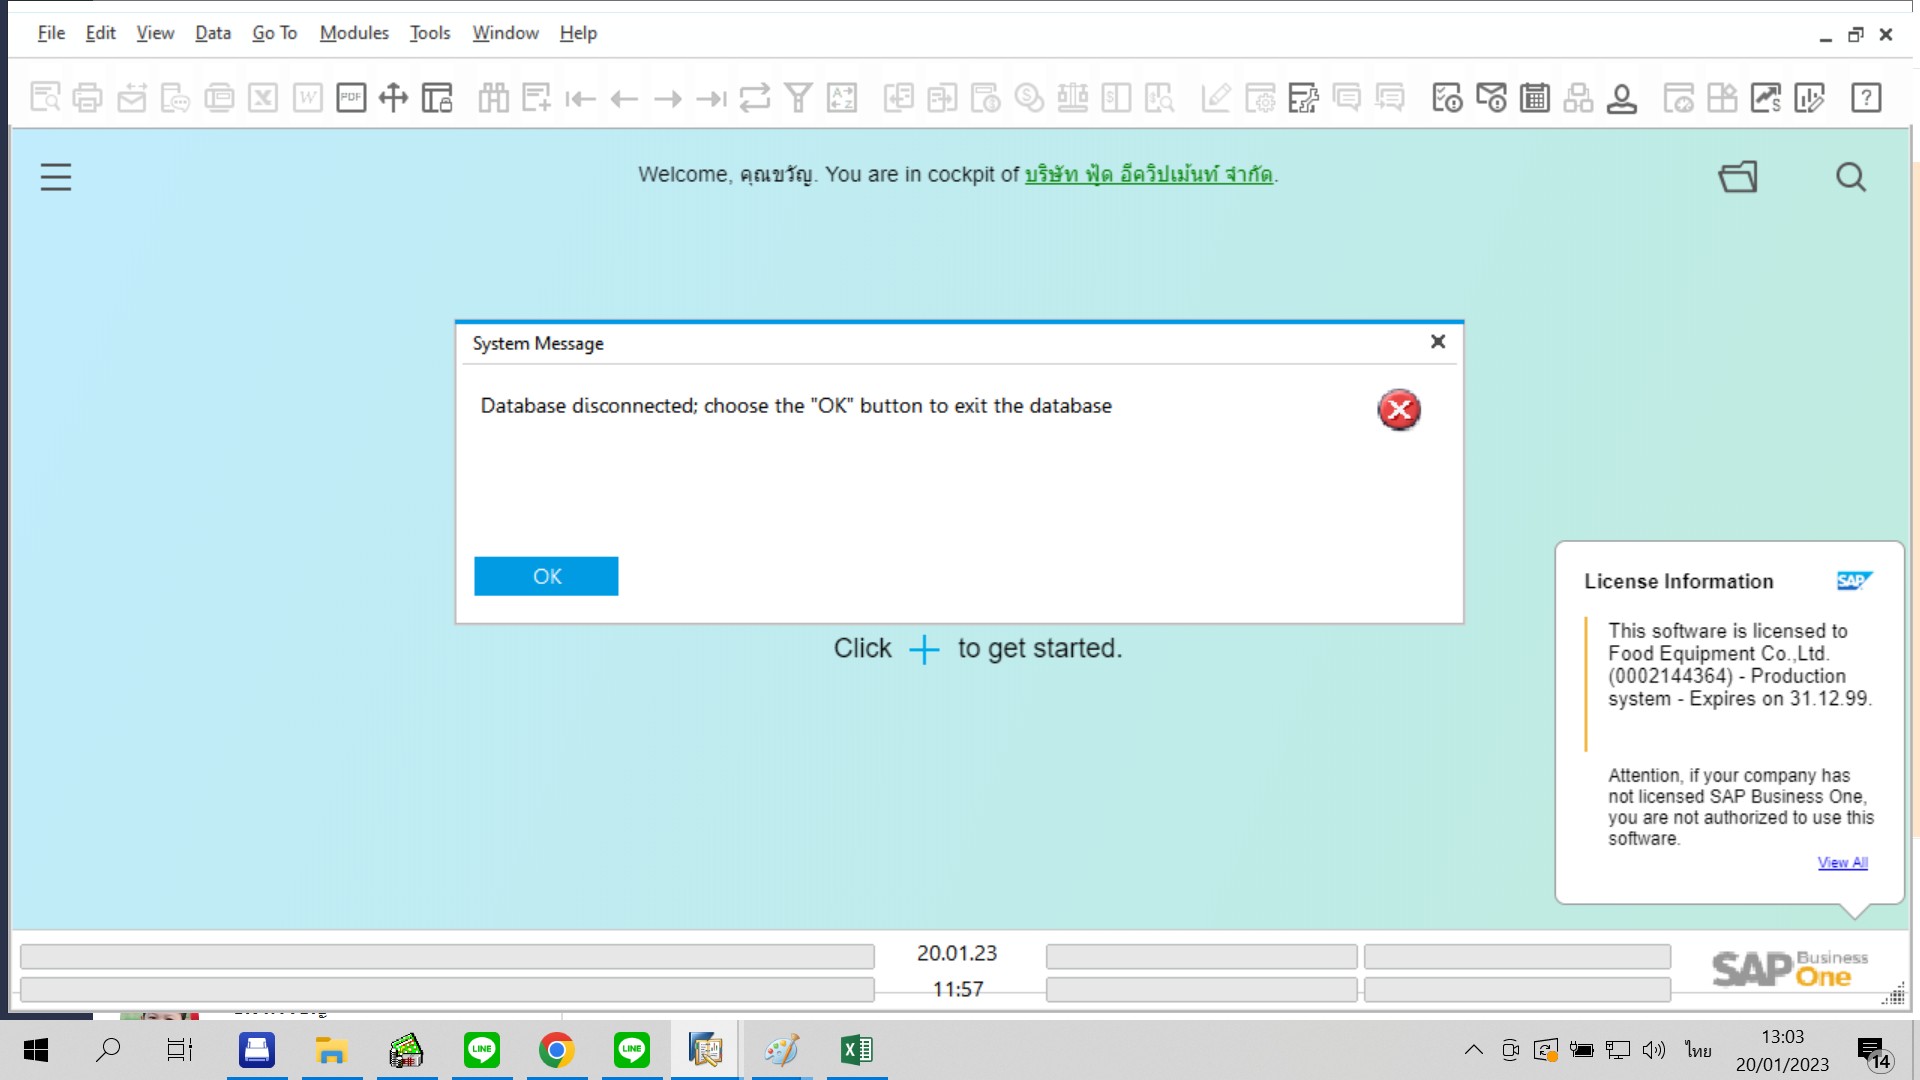
Task: Open the Tools menu
Action: 430,33
